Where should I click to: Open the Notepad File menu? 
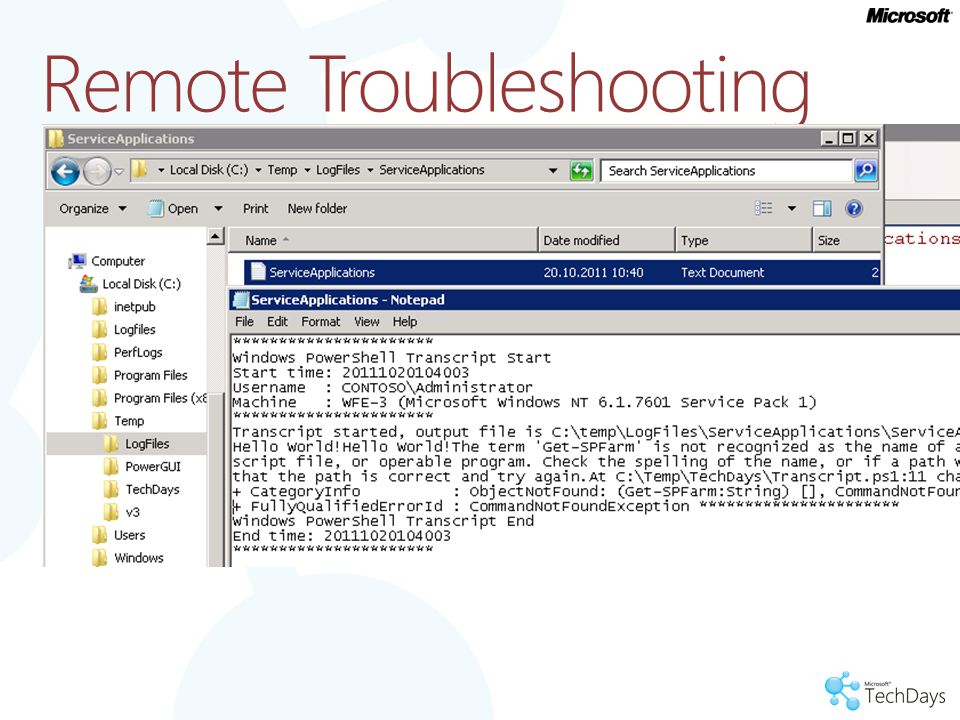[244, 321]
